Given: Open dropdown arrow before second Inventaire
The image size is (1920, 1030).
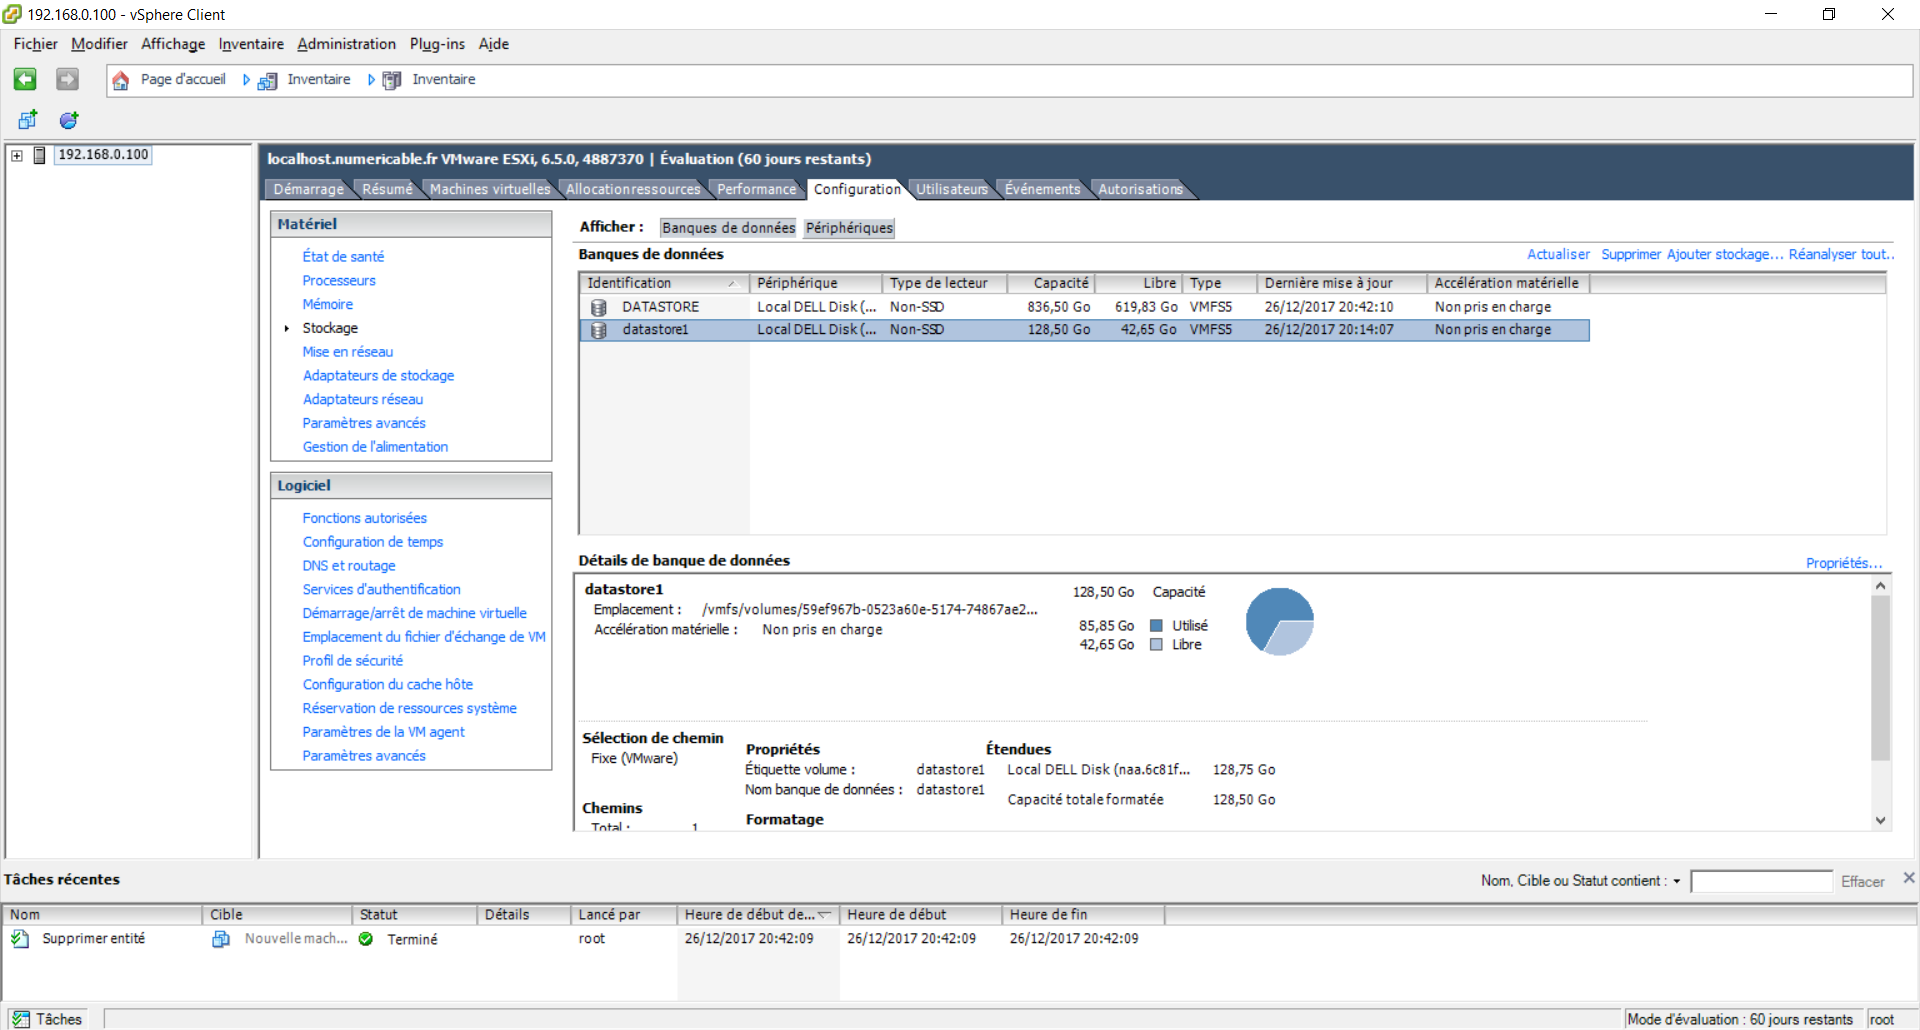Looking at the screenshot, I should tap(371, 80).
